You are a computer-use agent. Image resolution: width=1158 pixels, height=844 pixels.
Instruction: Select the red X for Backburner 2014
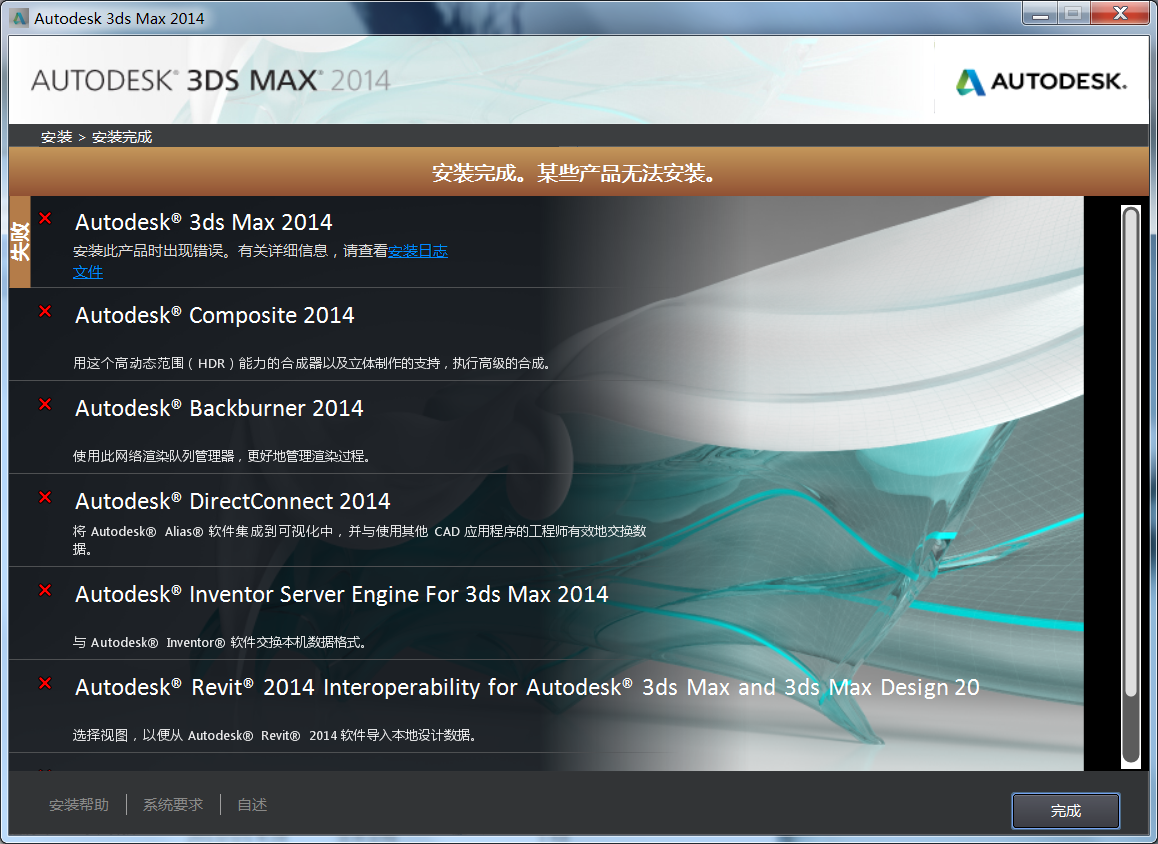45,404
